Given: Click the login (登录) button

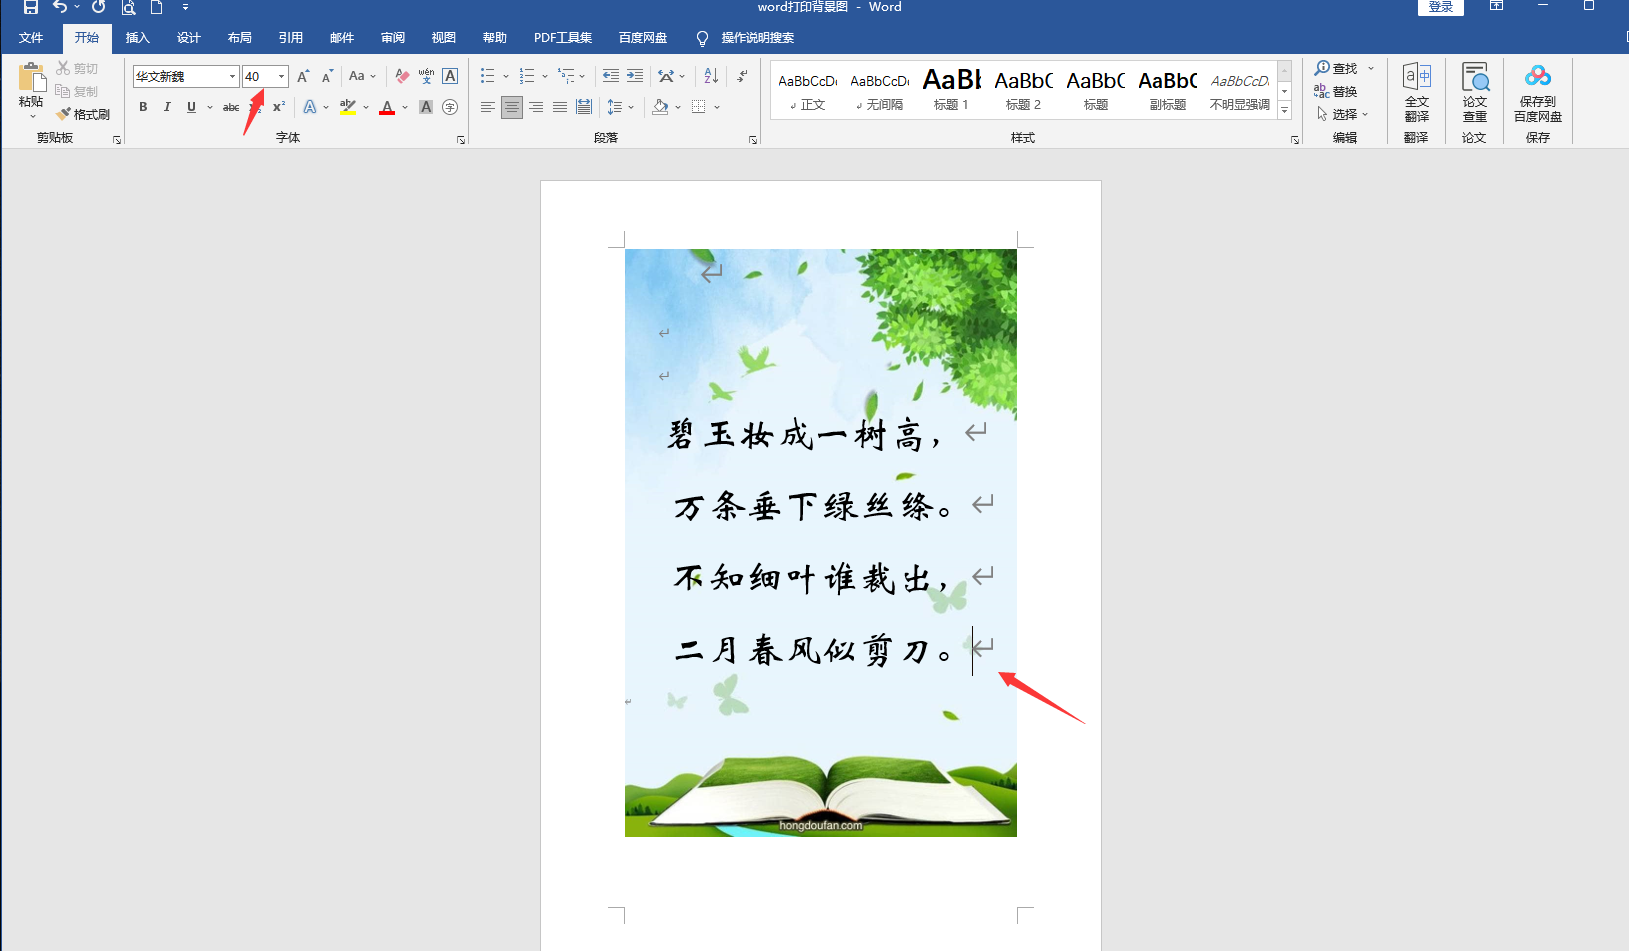Looking at the screenshot, I should tap(1440, 7).
